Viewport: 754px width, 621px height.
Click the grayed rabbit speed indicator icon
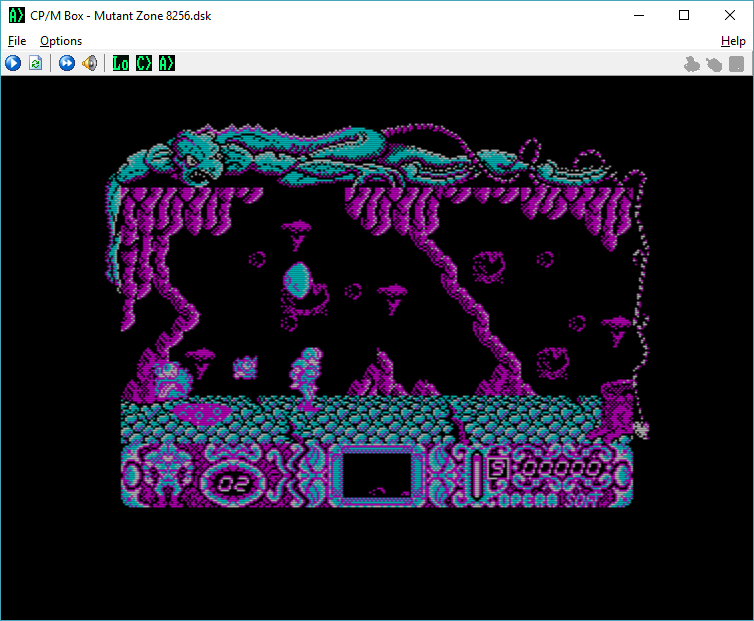(691, 64)
